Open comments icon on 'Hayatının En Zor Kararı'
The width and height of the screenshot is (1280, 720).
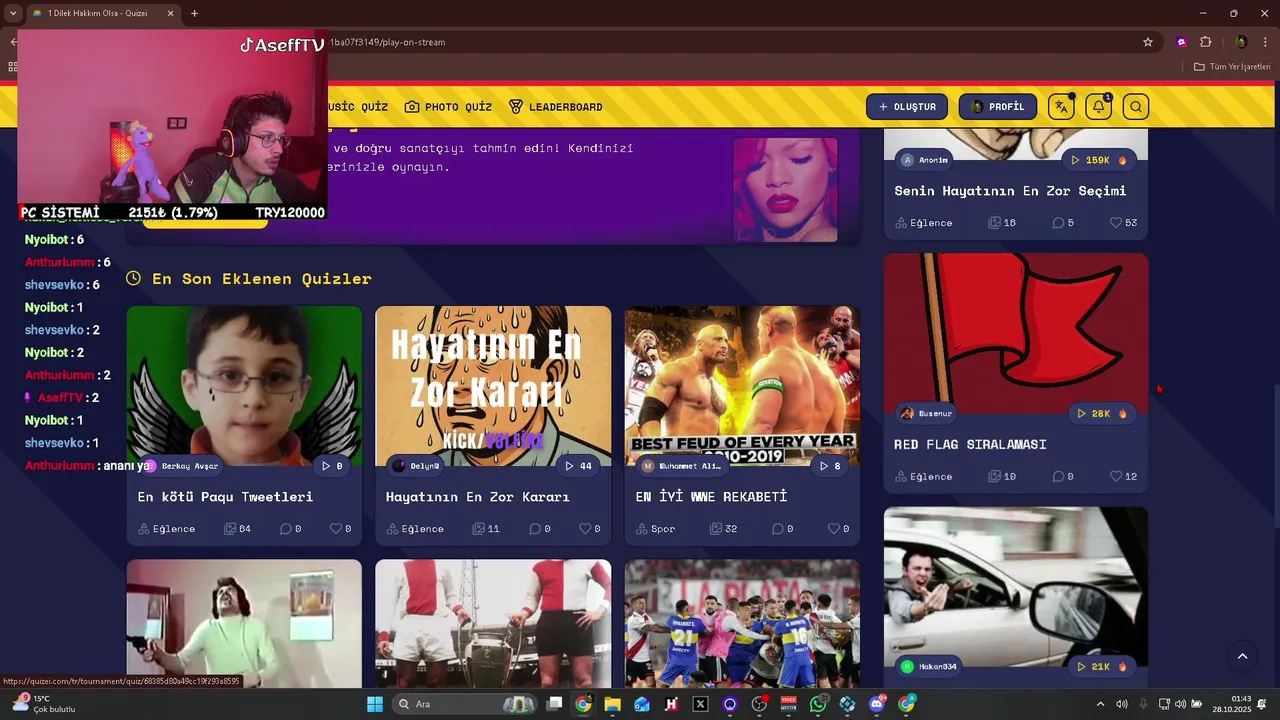click(535, 529)
